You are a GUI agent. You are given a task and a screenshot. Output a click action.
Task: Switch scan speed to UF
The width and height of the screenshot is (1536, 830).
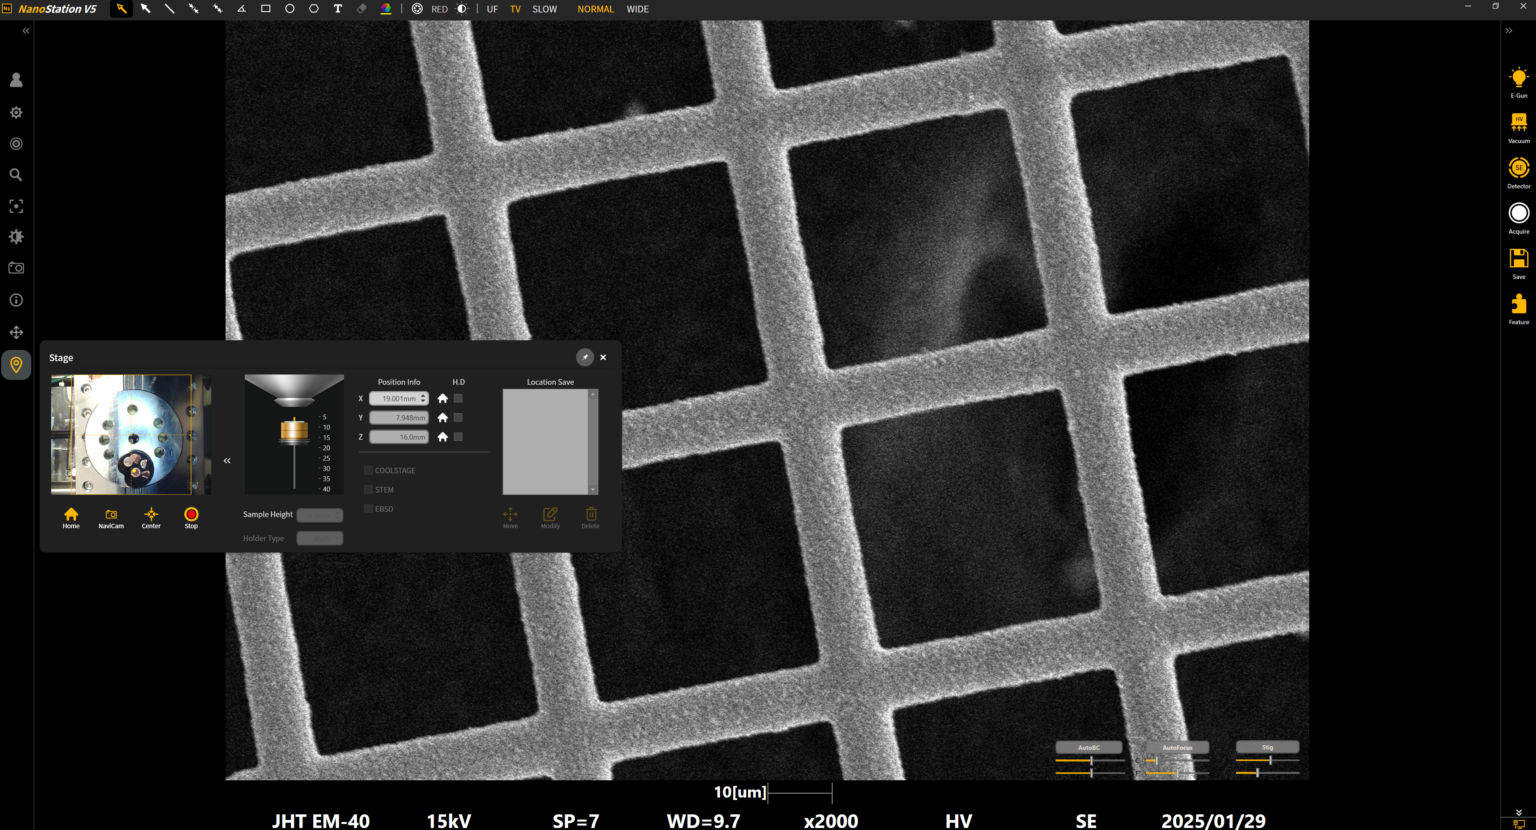click(492, 9)
